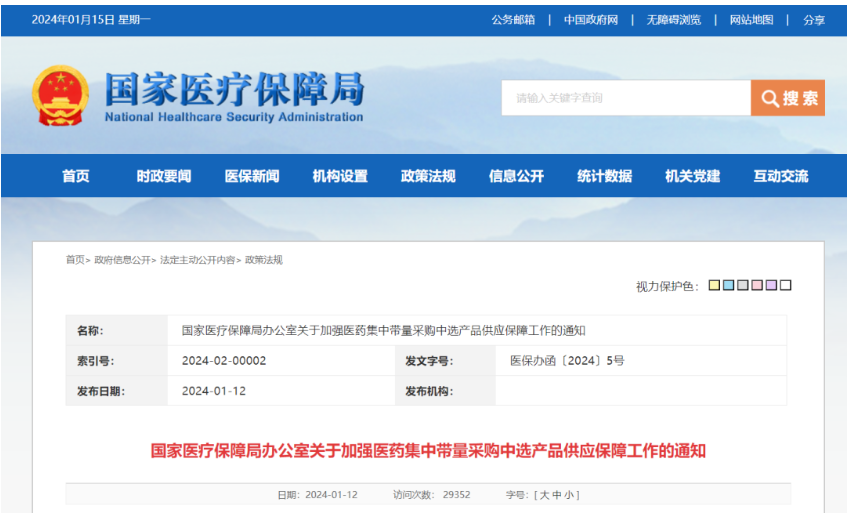Screen dimensions: 857x519
Task: Click the 访问次数 29352 counter
Action: point(432,495)
